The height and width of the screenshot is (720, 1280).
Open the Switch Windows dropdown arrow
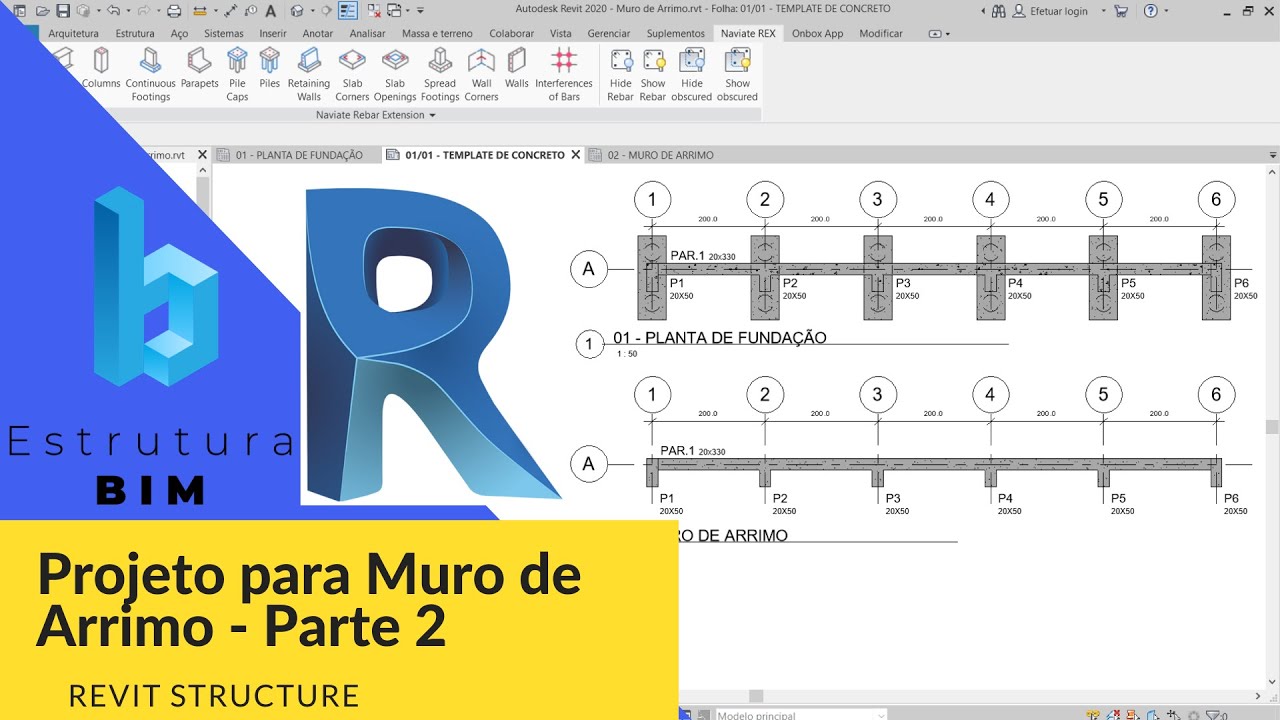tap(408, 11)
